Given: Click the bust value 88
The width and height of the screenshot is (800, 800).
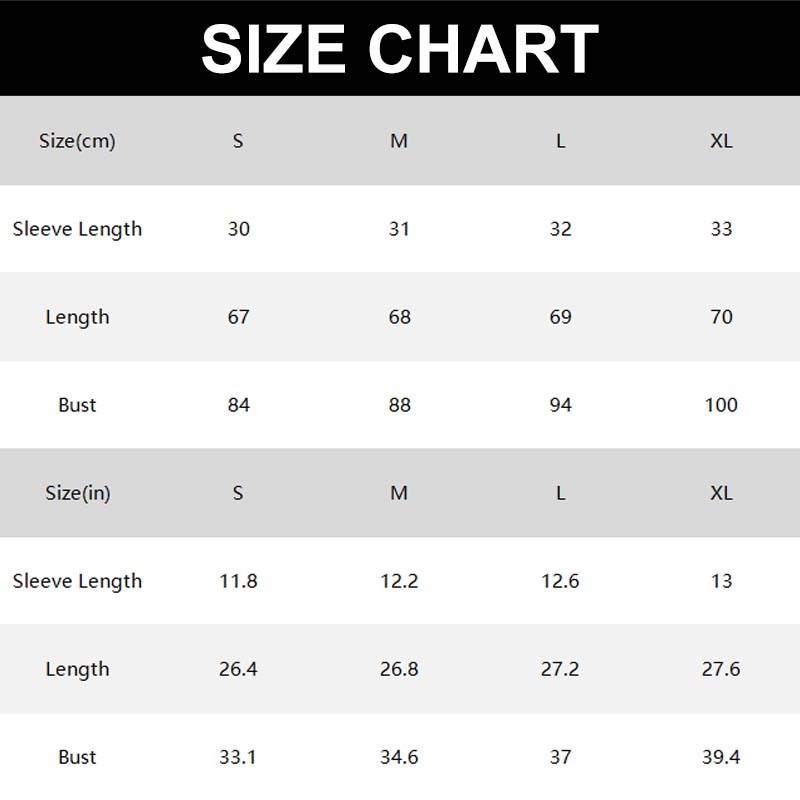Looking at the screenshot, I should pos(399,405).
